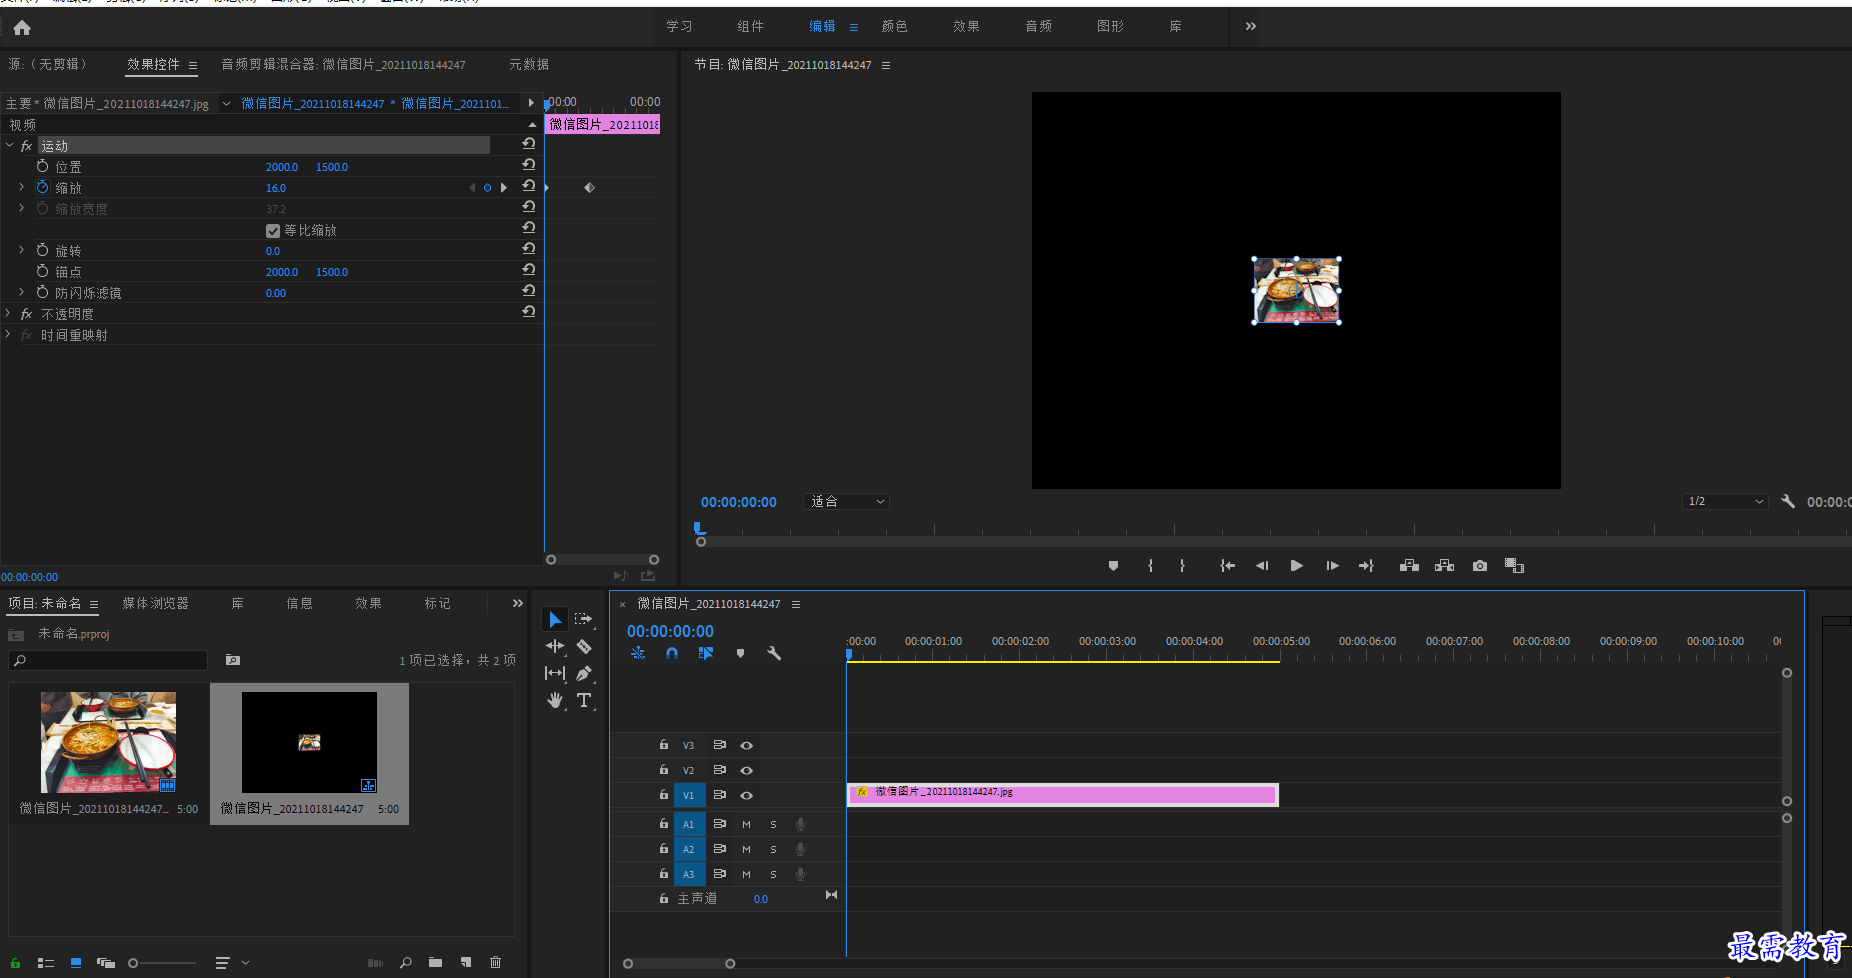Select the jpg image thumbnail in project
The image size is (1852, 978).
[108, 742]
